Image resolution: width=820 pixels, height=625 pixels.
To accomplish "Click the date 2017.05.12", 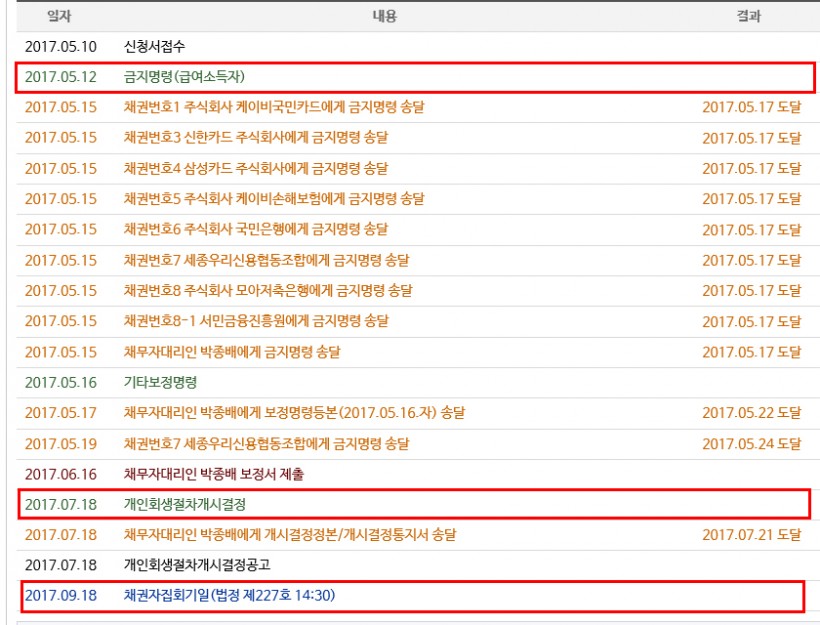I will [61, 77].
